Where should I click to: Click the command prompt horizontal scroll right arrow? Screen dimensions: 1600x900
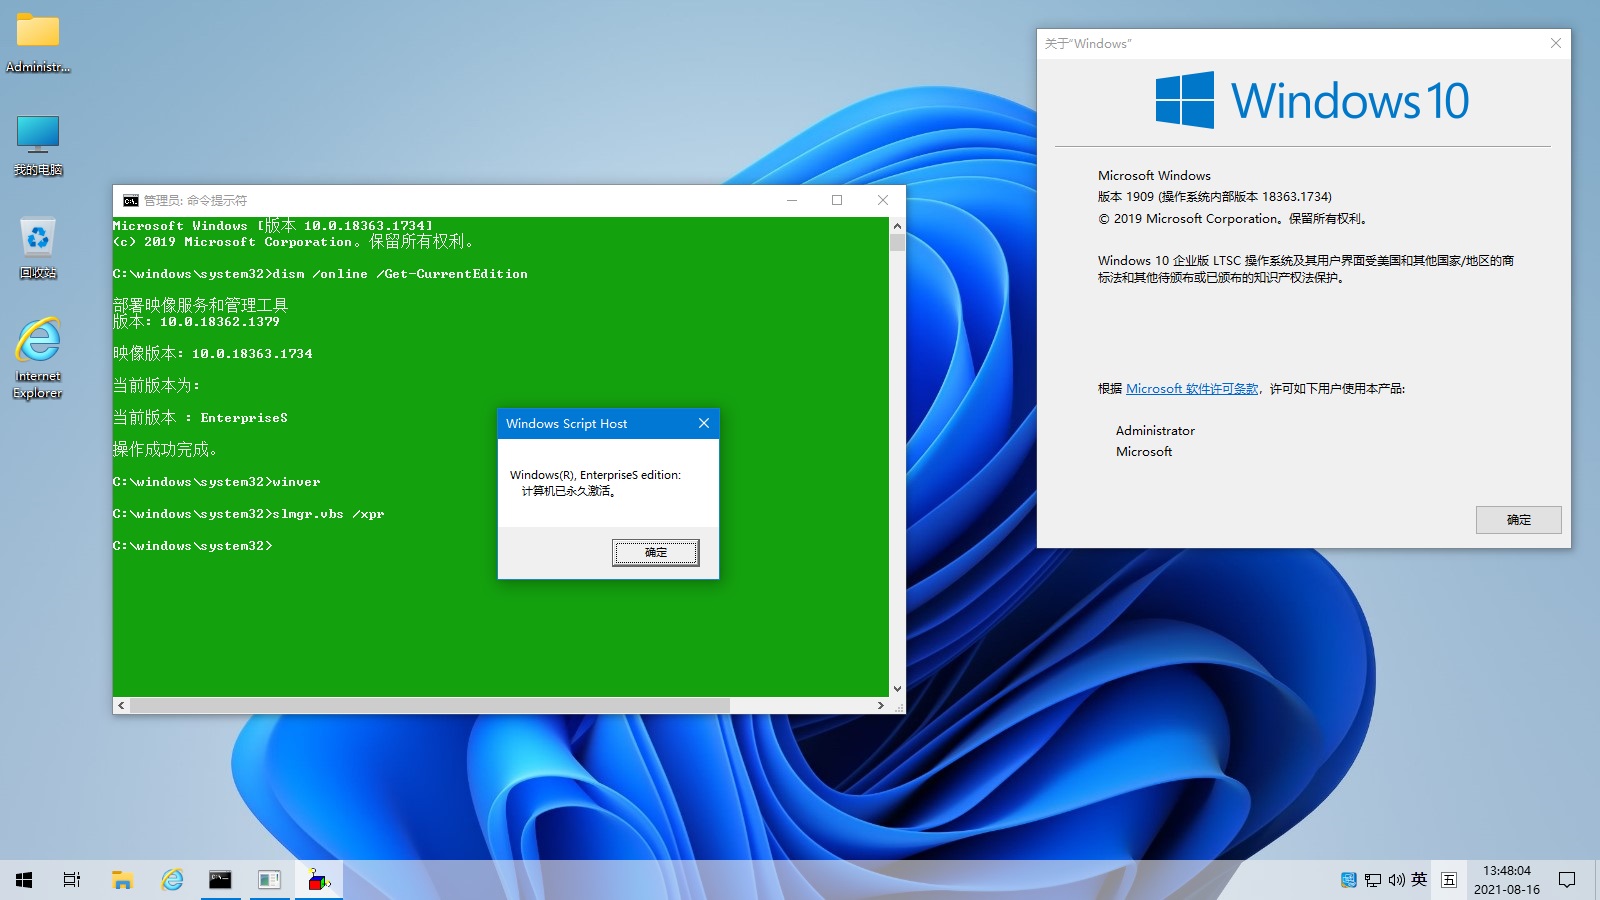tap(880, 705)
